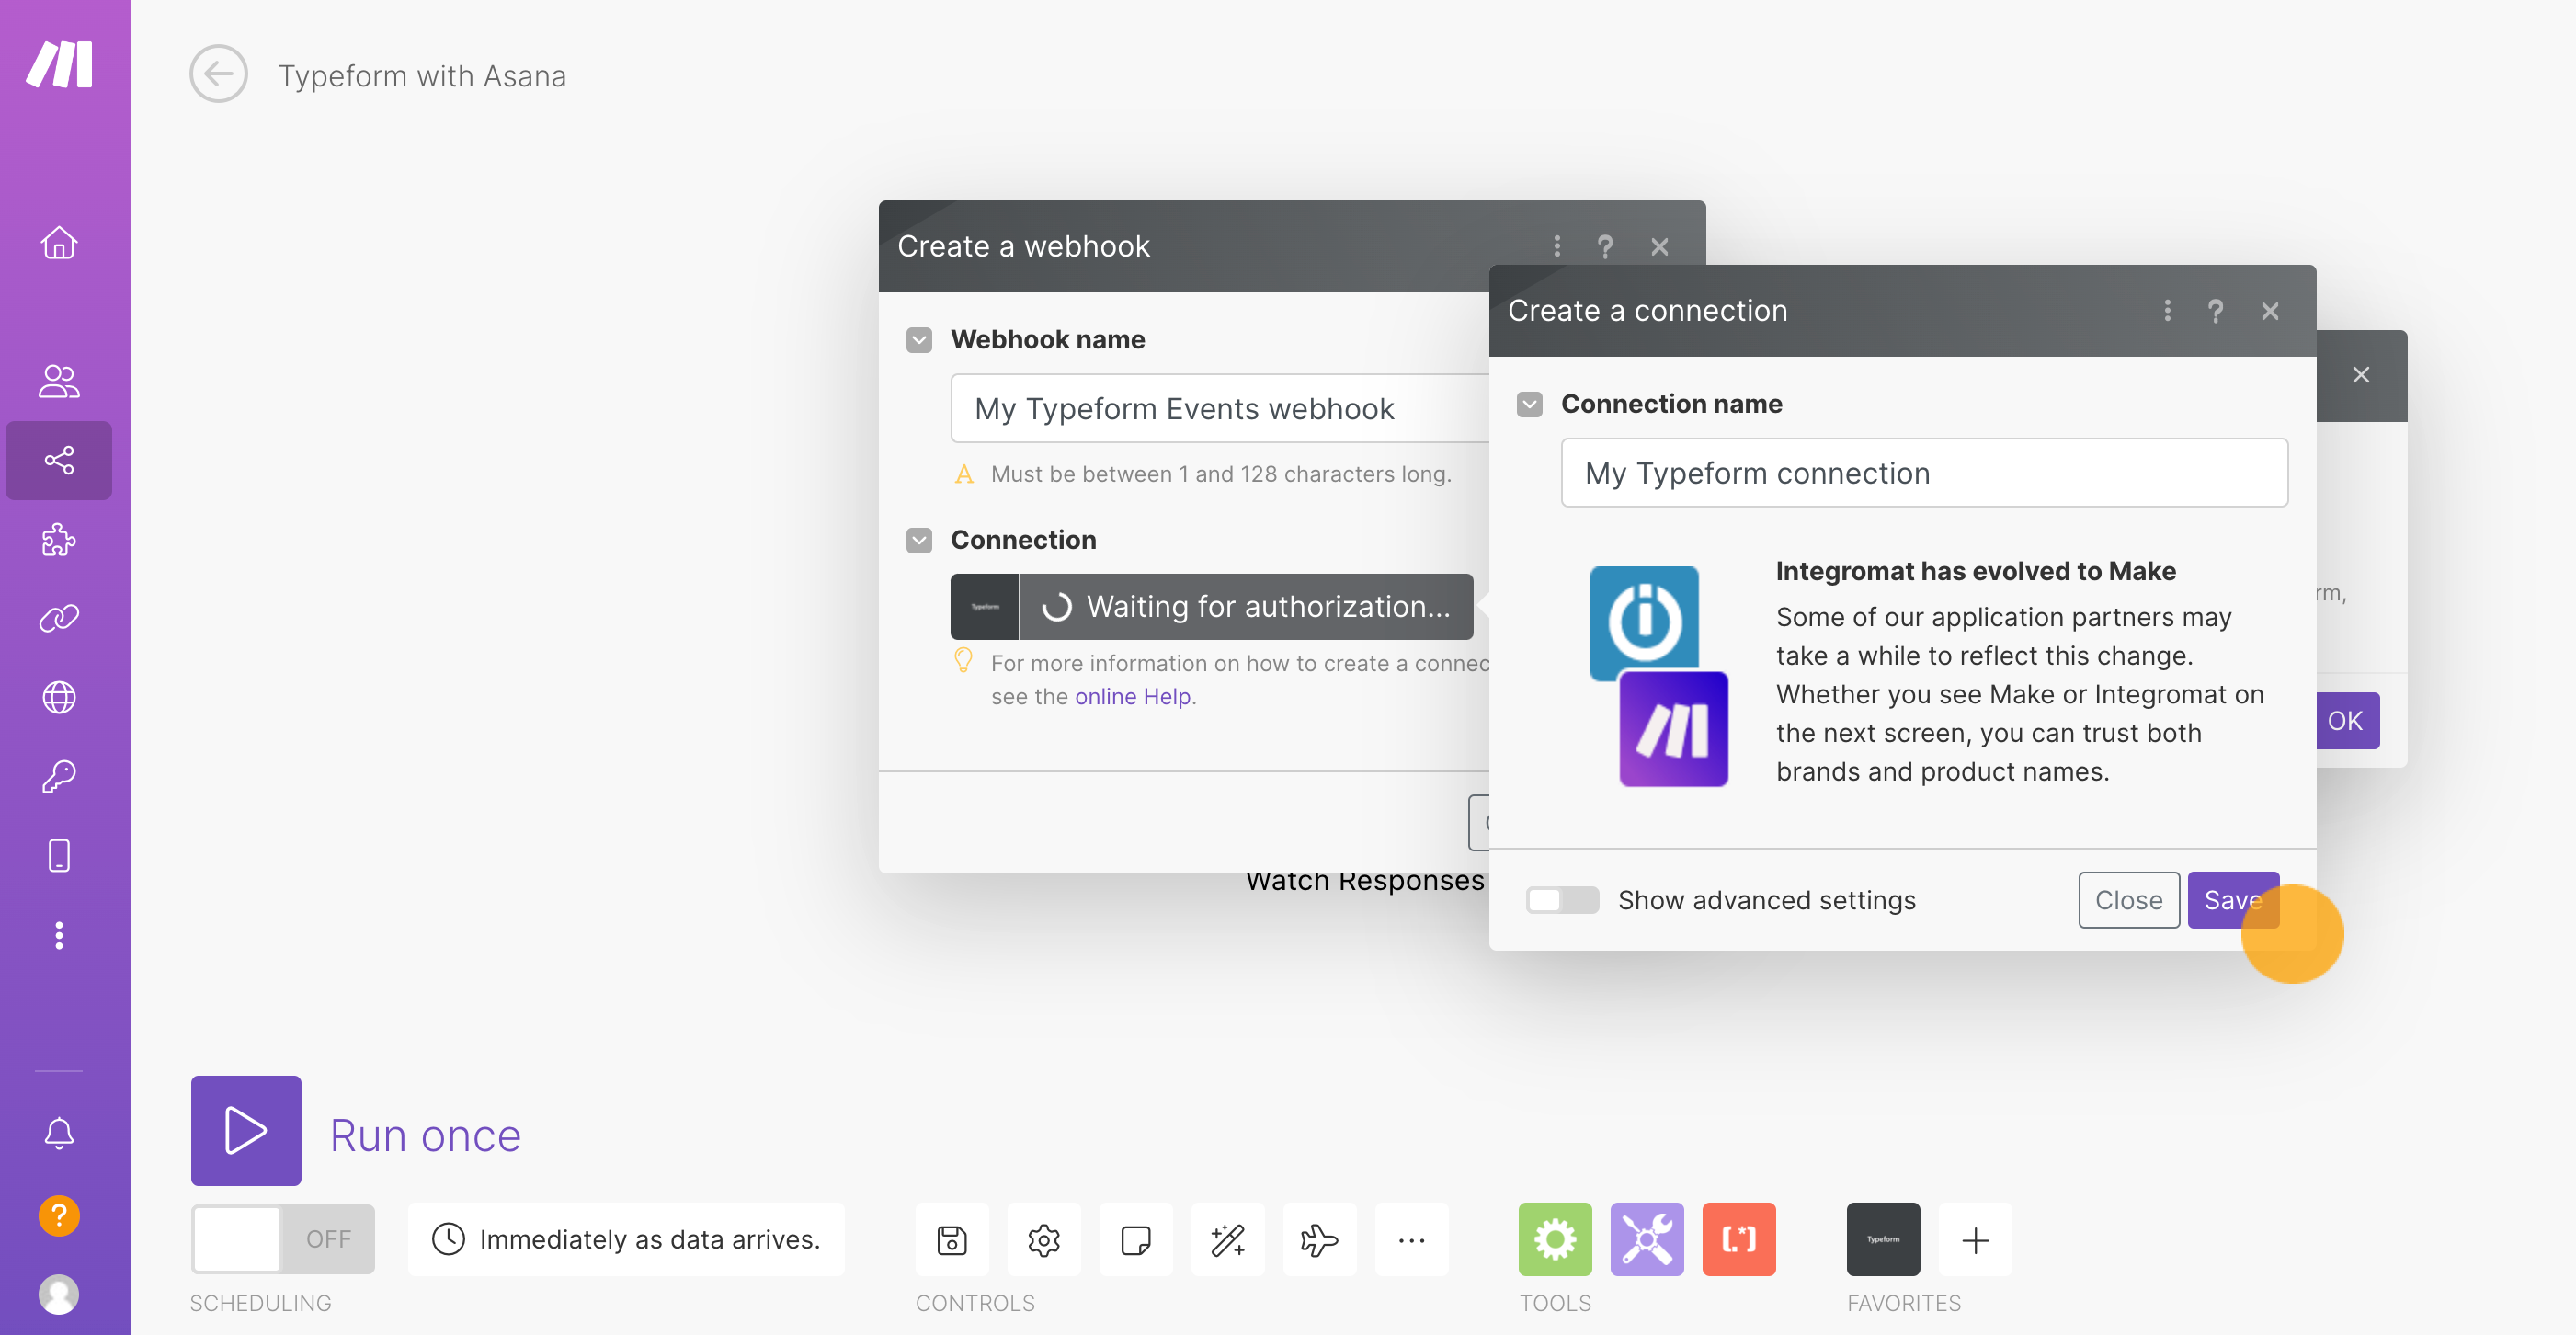
Task: Click OK button in background dialog
Action: pyautogui.click(x=2346, y=720)
